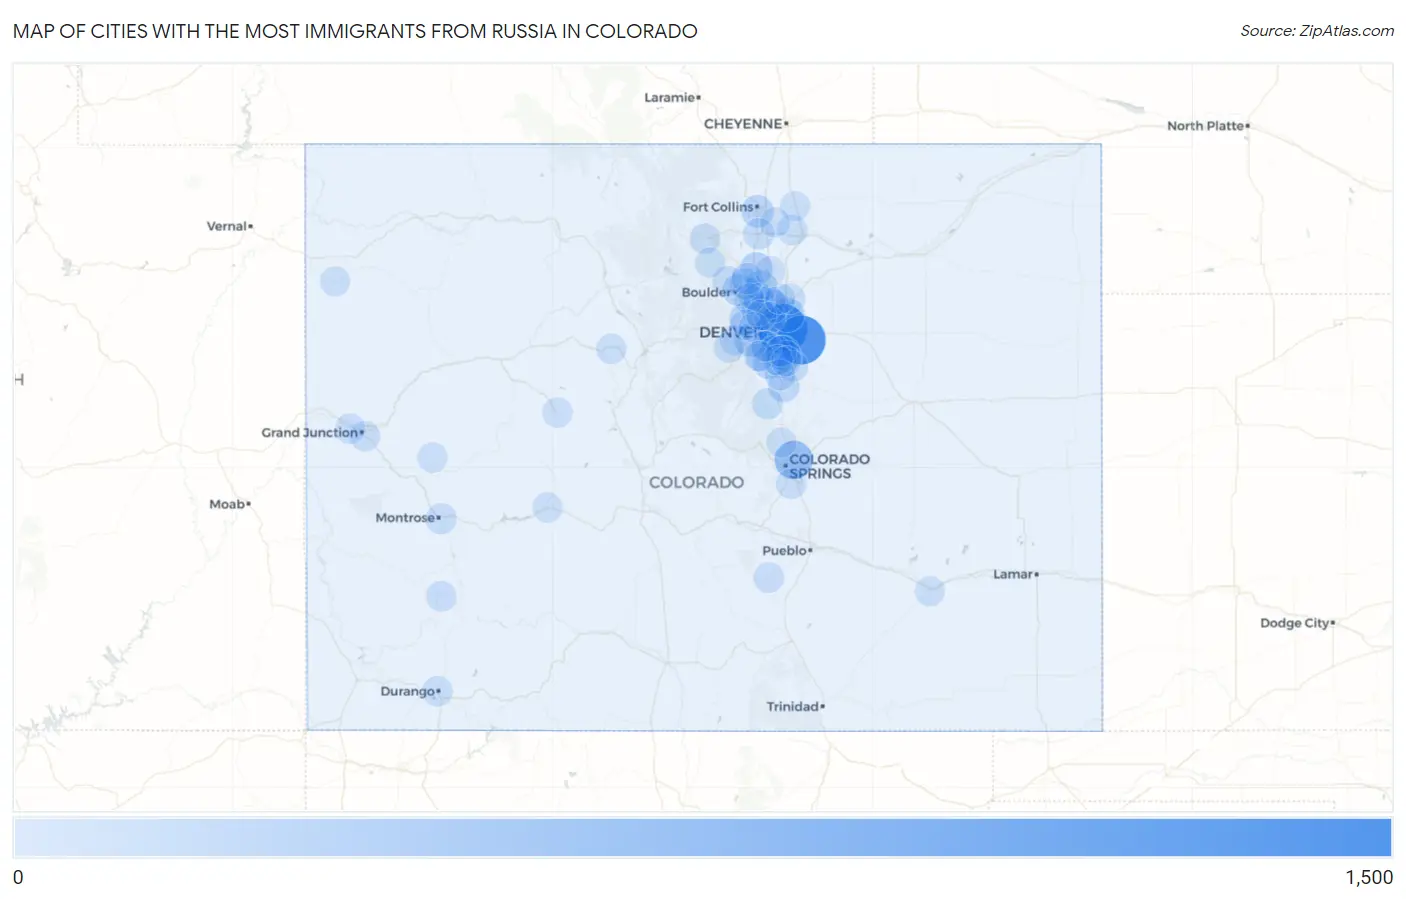This screenshot has width=1406, height=899.
Task: Click the bubble on Colorado Springs
Action: click(x=794, y=460)
